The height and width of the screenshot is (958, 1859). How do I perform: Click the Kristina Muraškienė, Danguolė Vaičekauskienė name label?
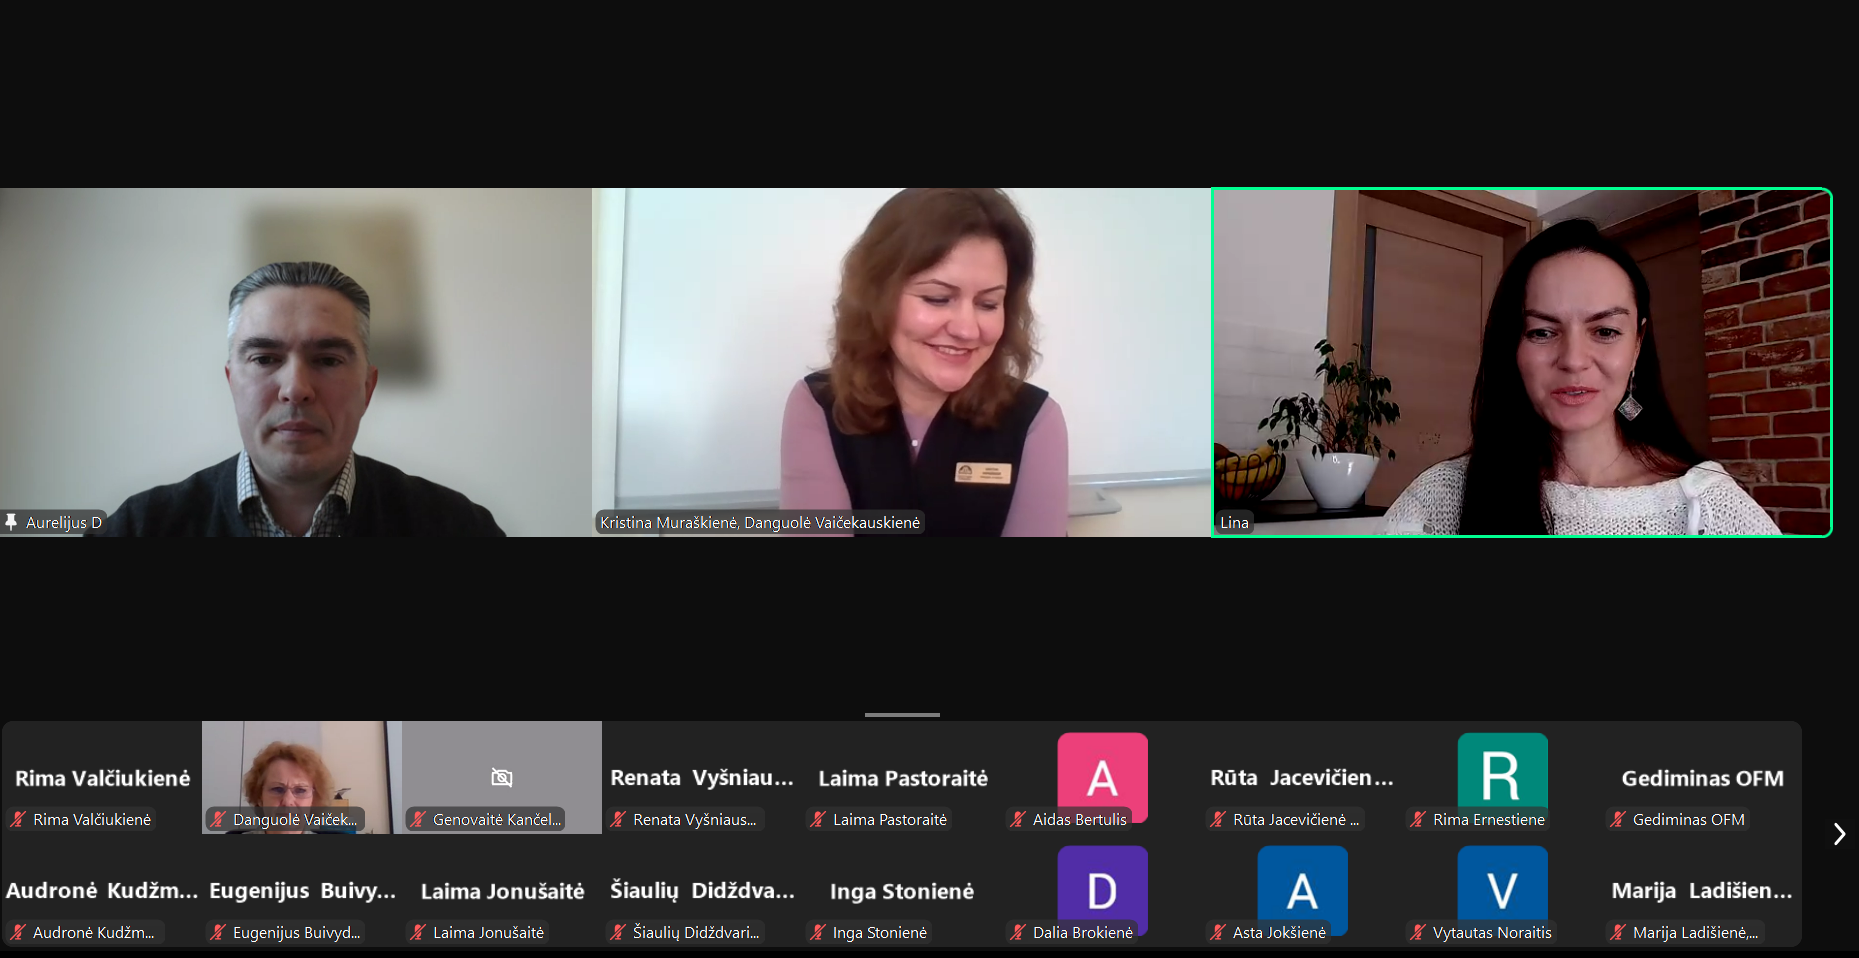pyautogui.click(x=760, y=522)
